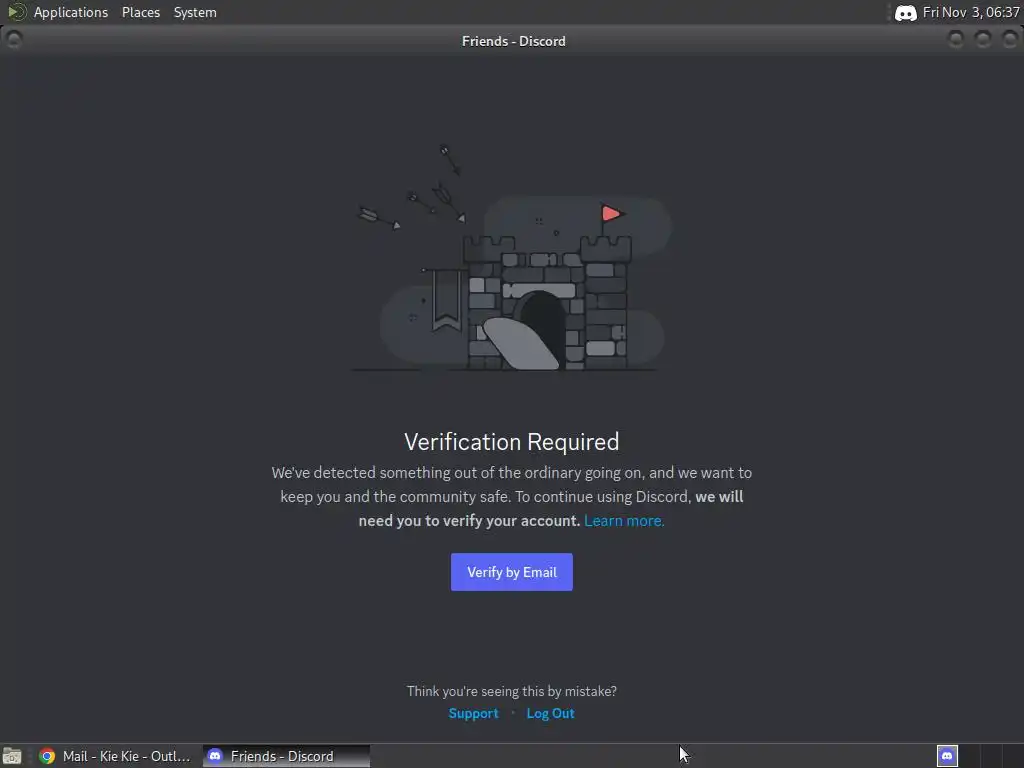Viewport: 1024px width, 768px height.
Task: Open the Support link
Action: (473, 713)
